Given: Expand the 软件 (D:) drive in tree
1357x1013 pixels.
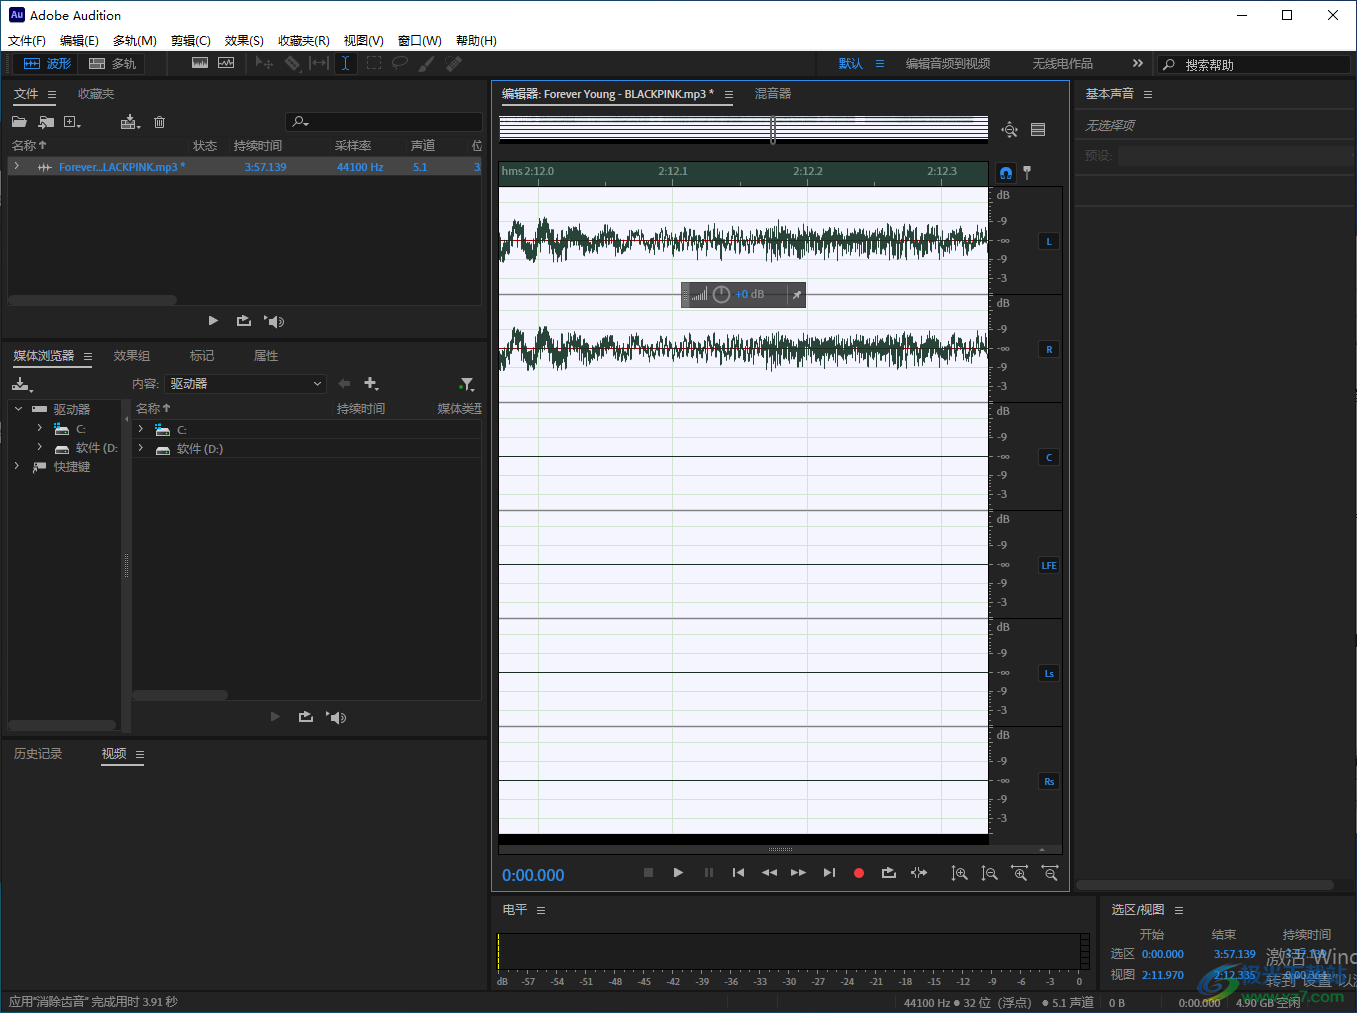Looking at the screenshot, I should coord(39,448).
